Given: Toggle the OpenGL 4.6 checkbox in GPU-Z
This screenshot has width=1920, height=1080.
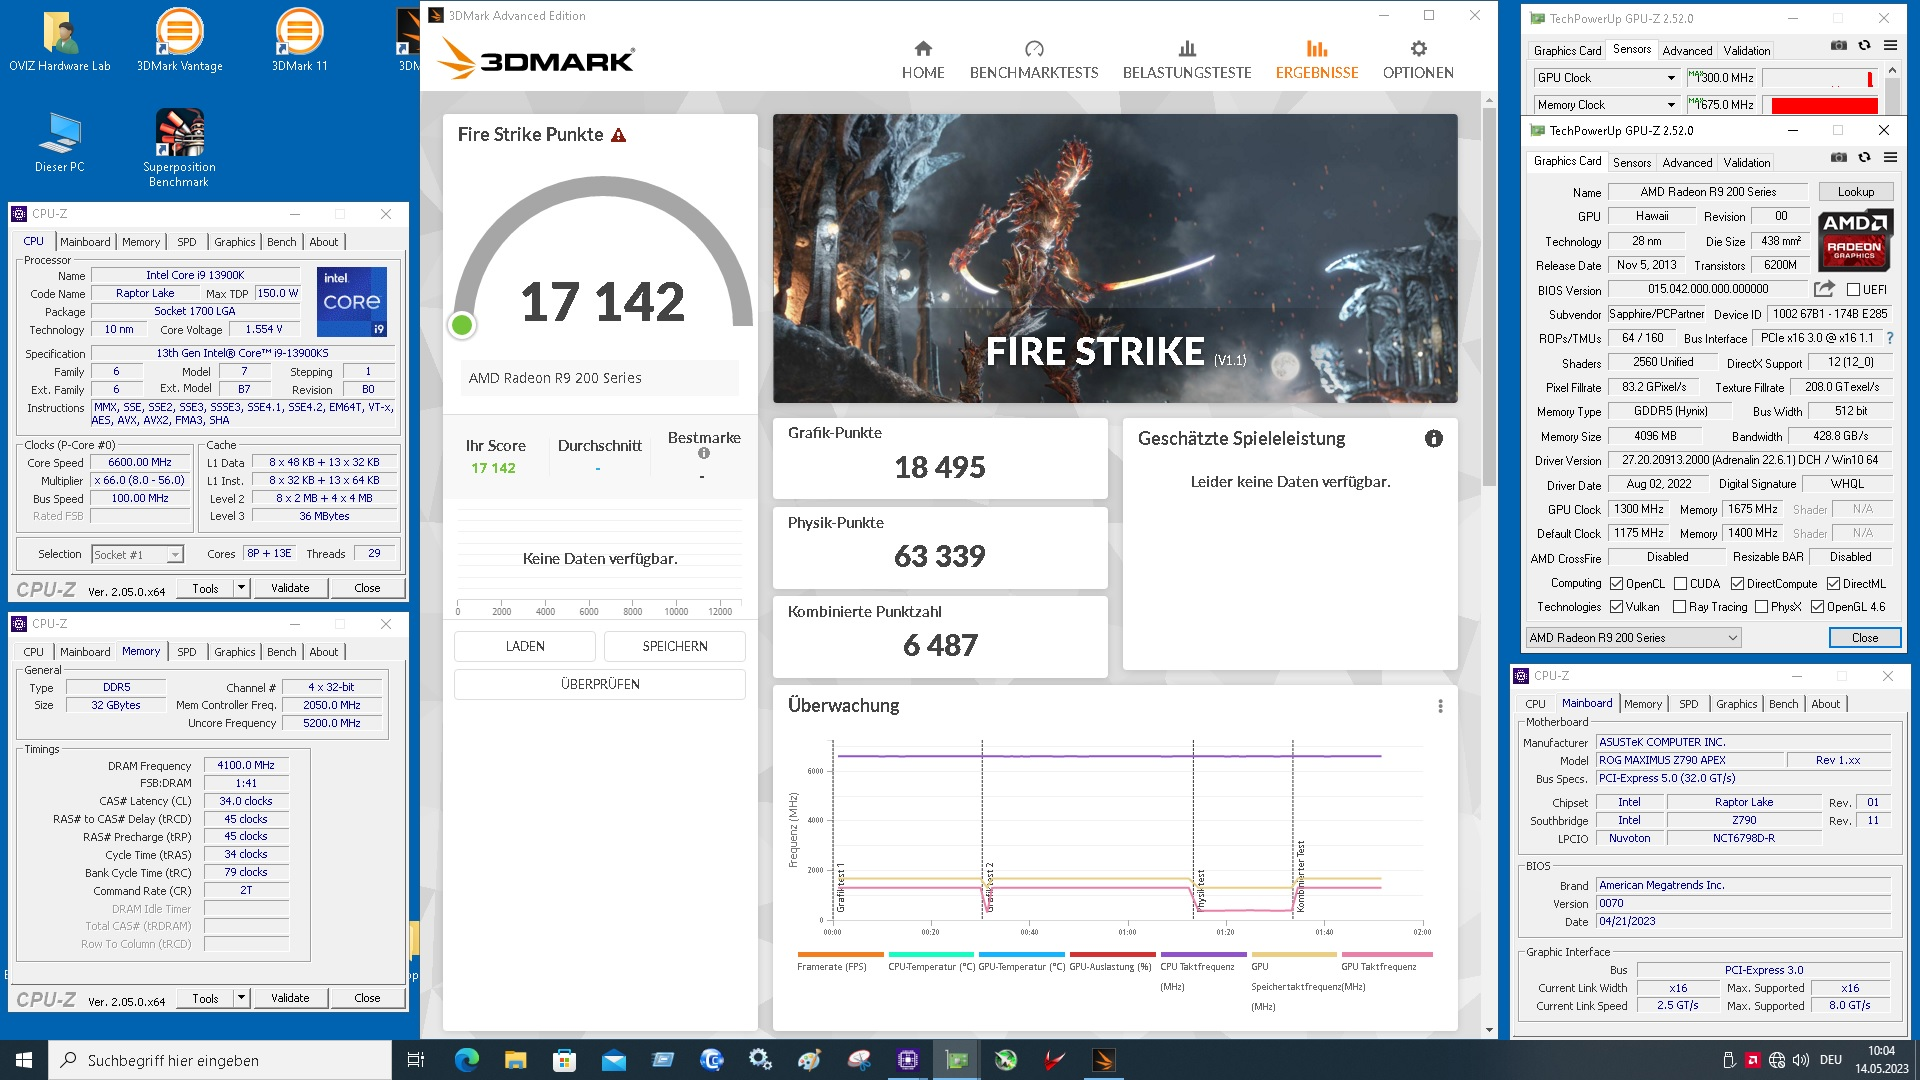Looking at the screenshot, I should (x=1817, y=607).
